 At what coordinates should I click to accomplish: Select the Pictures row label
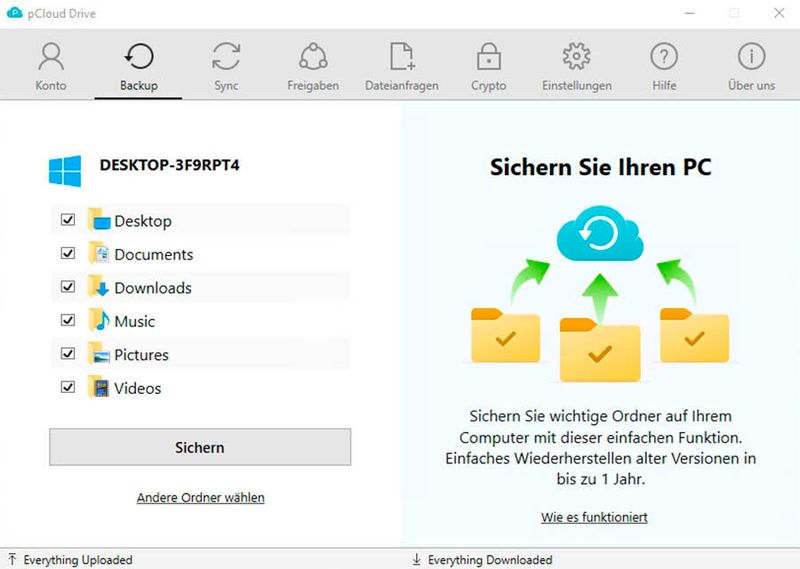(141, 355)
